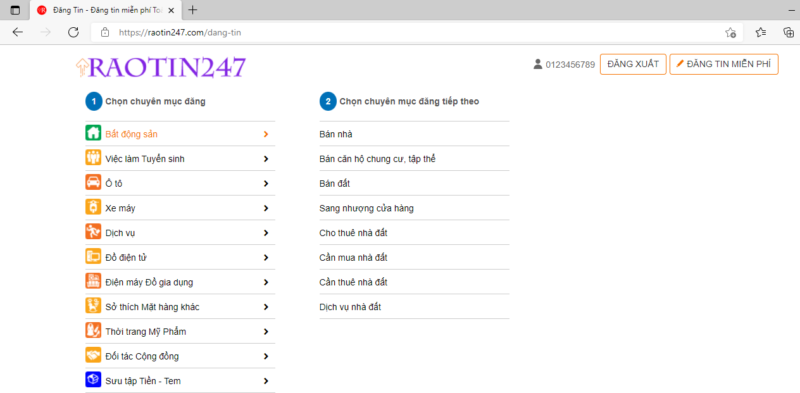The image size is (800, 393).
Task: Click the green house Bất động sản icon
Action: (x=93, y=134)
